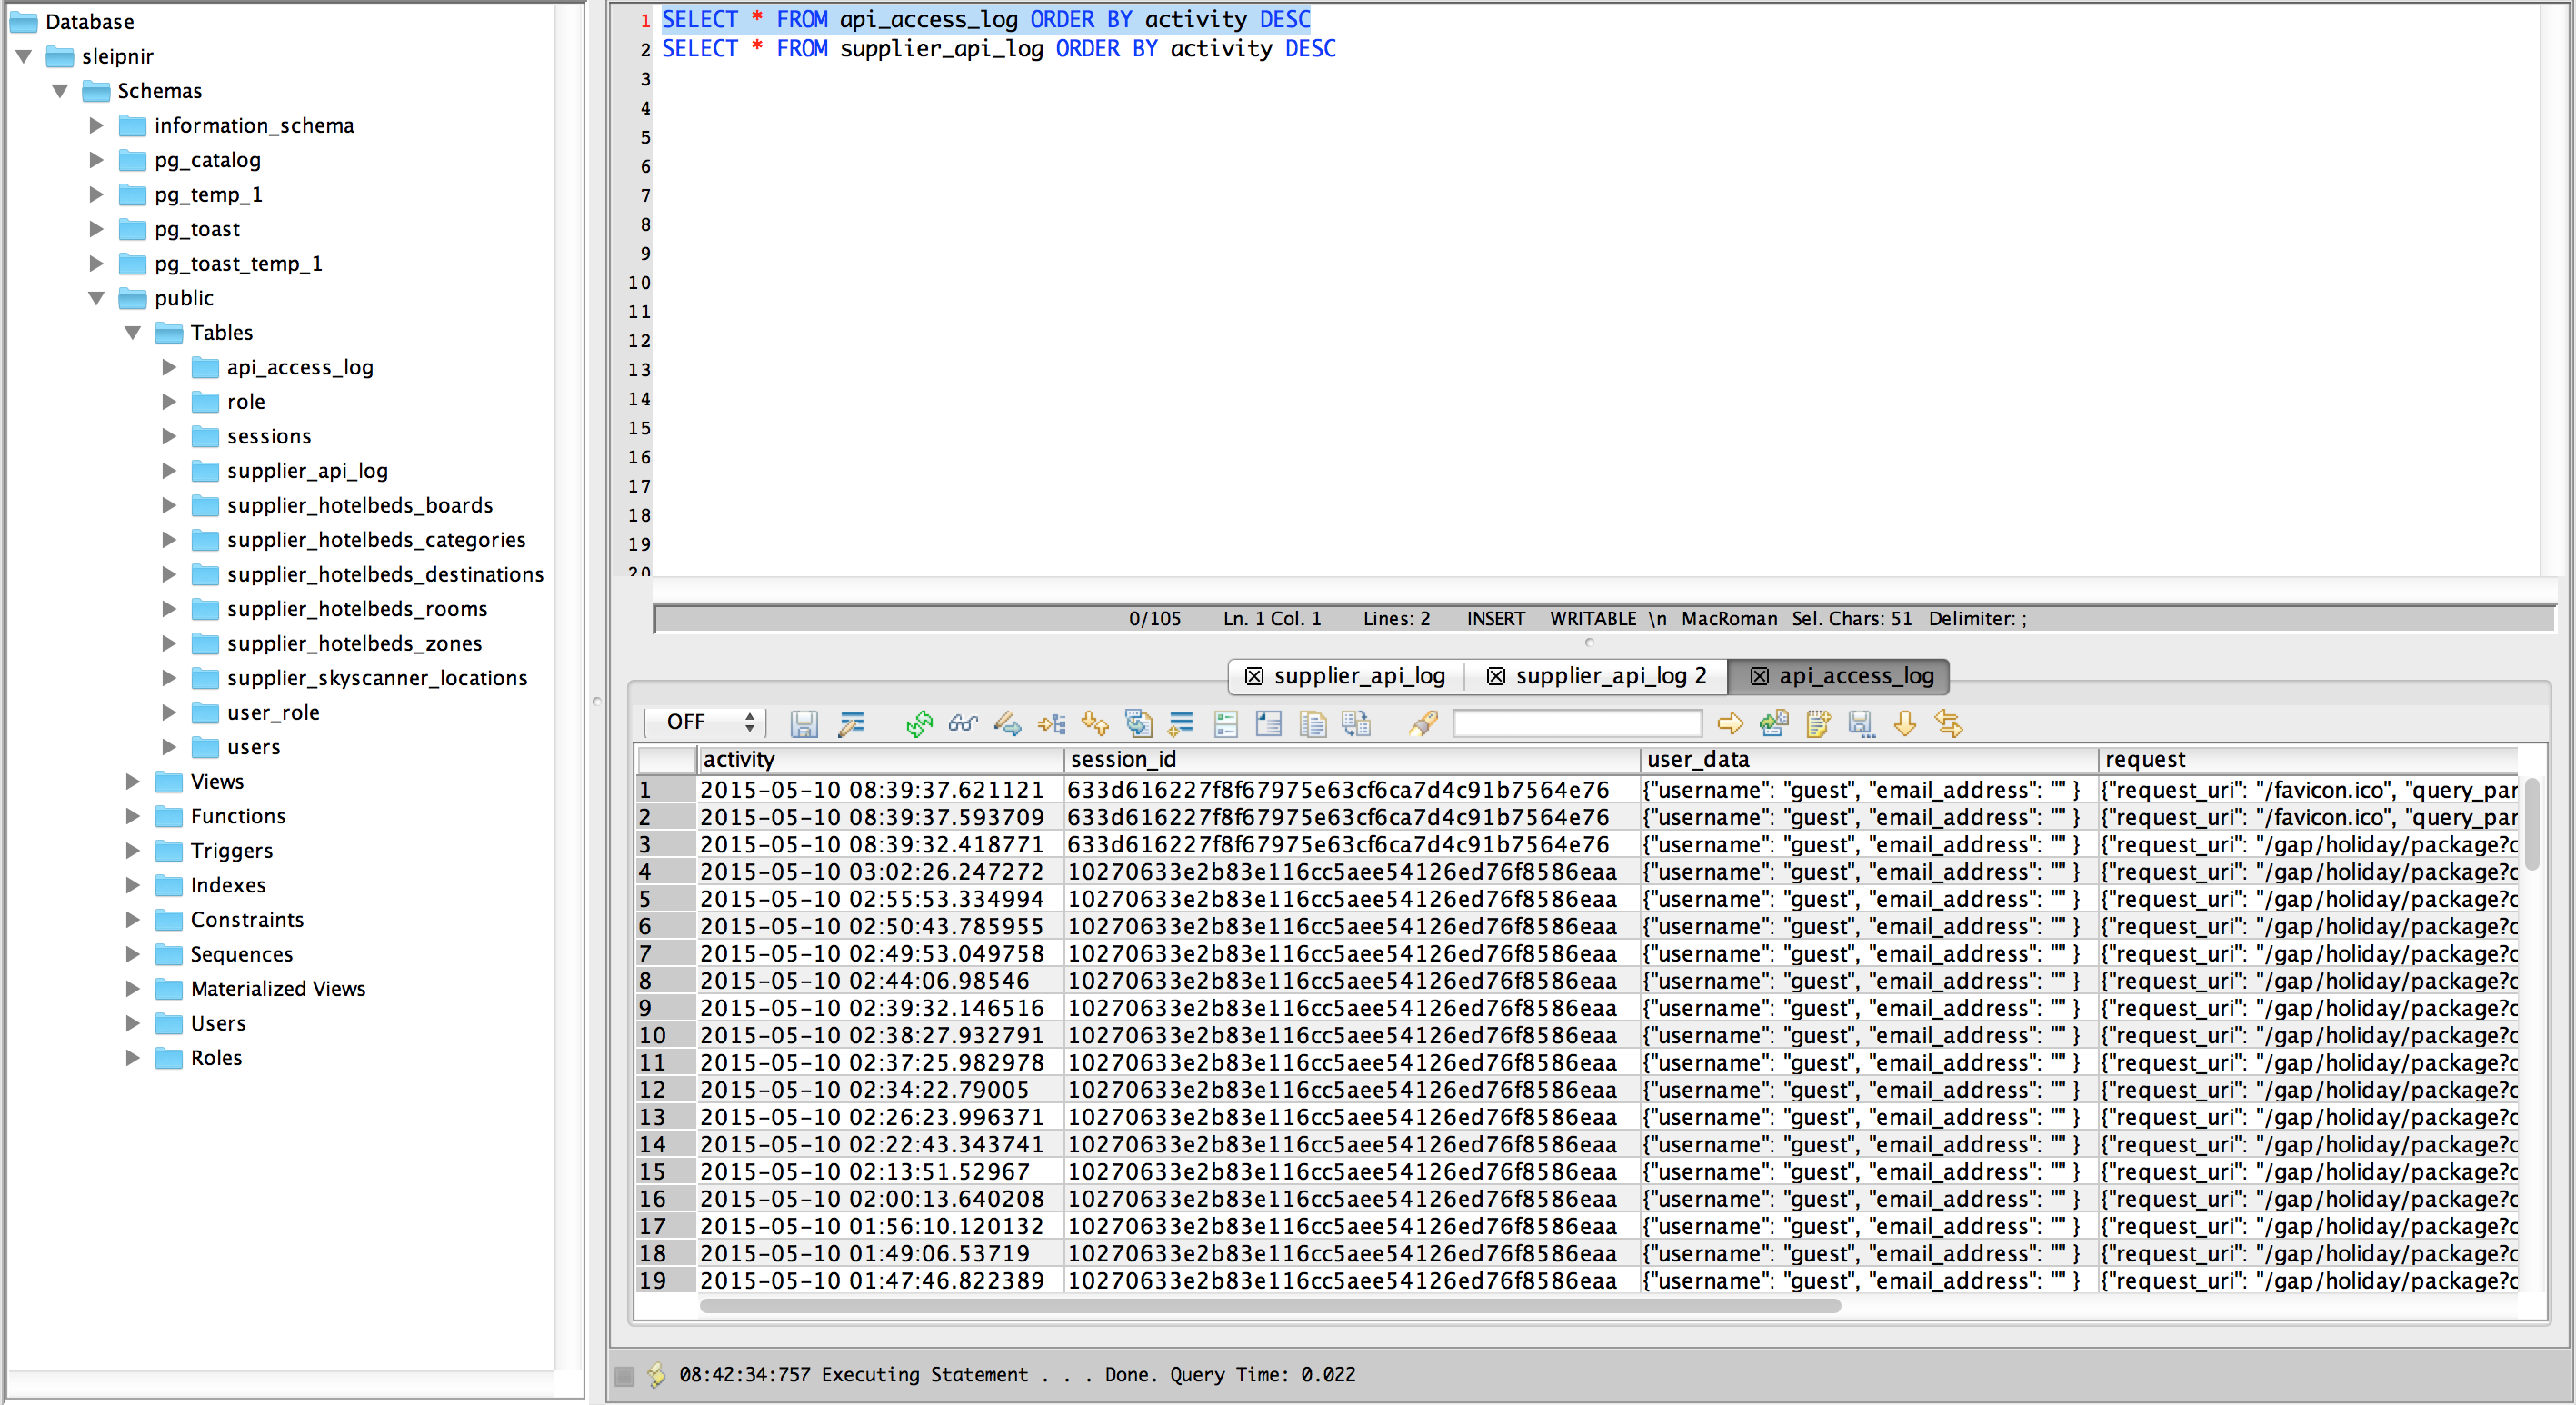Viewport: 2576px width, 1405px height.
Task: Collapse the public schema node
Action: [x=97, y=298]
